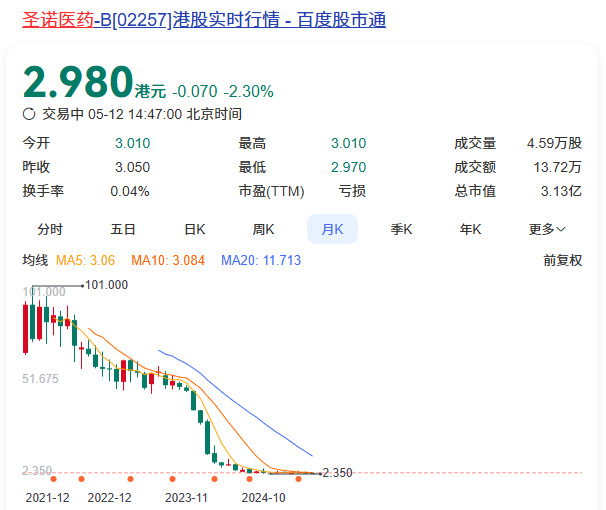606x510 pixels.
Task: Click the 交易中 05-12 14:47:00 北京时间 status text
Action: pos(142,114)
